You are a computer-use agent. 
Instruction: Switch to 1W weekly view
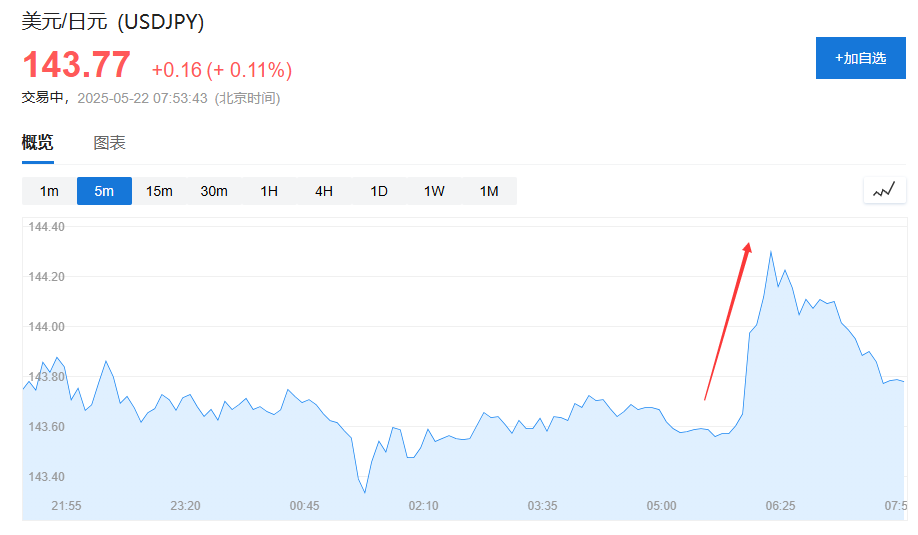pyautogui.click(x=434, y=191)
